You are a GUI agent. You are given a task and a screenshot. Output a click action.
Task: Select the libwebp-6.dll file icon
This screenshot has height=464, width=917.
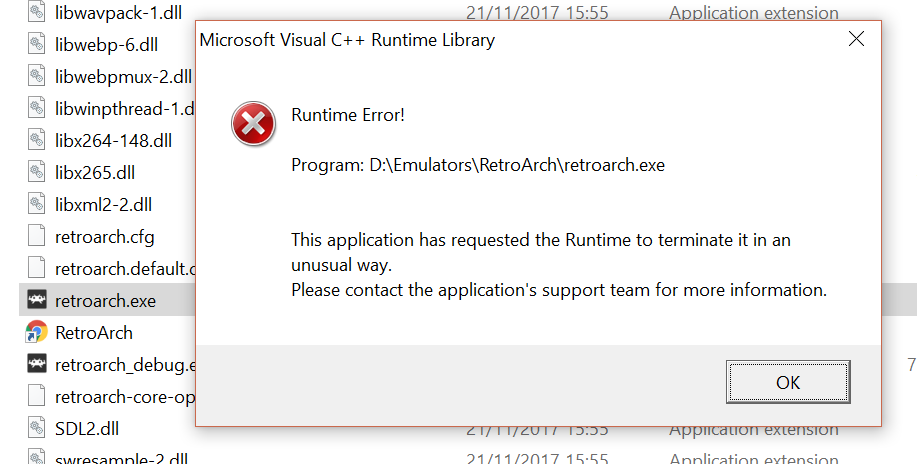click(x=36, y=44)
